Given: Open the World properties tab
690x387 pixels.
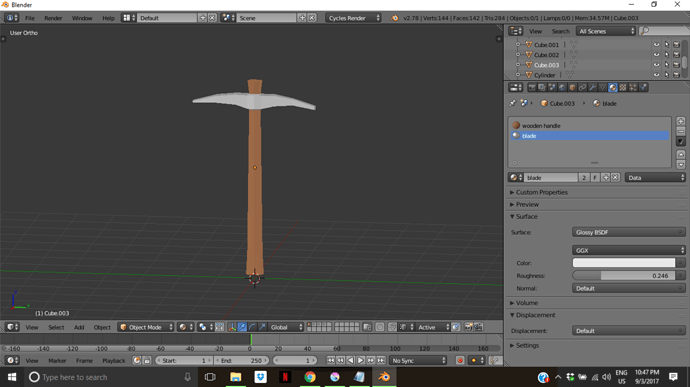Looking at the screenshot, I should pos(562,88).
